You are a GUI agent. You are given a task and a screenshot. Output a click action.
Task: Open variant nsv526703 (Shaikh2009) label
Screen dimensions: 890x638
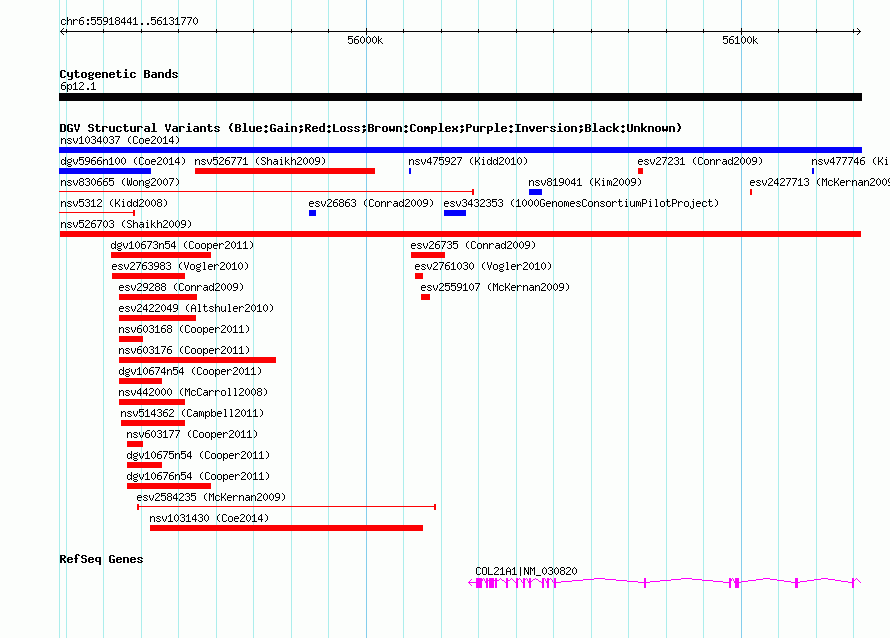click(x=126, y=224)
